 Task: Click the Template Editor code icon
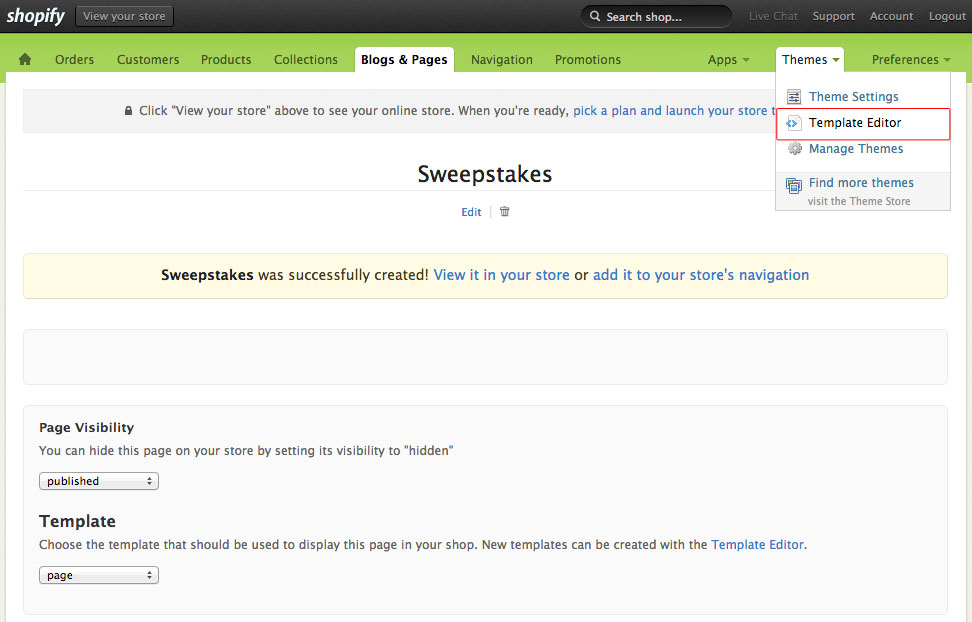coord(792,123)
